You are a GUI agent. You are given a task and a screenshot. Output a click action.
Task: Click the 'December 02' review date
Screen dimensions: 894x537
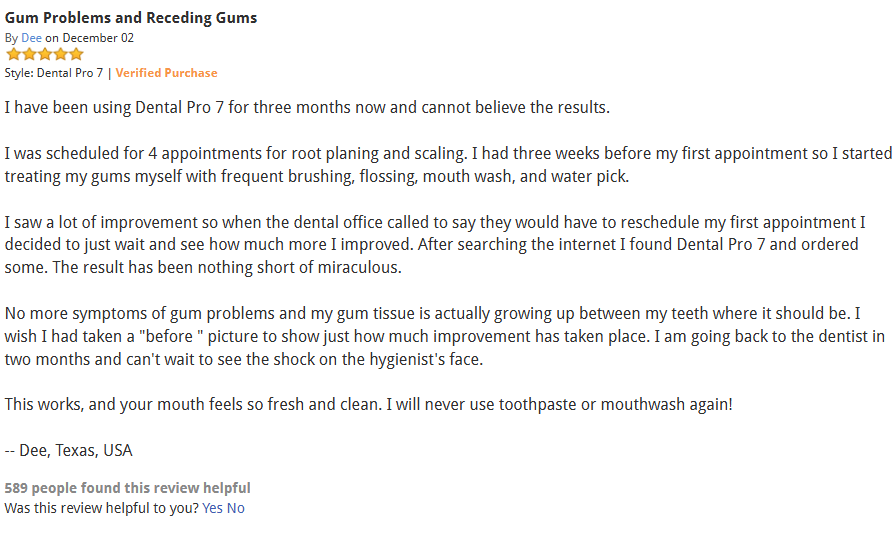(98, 38)
